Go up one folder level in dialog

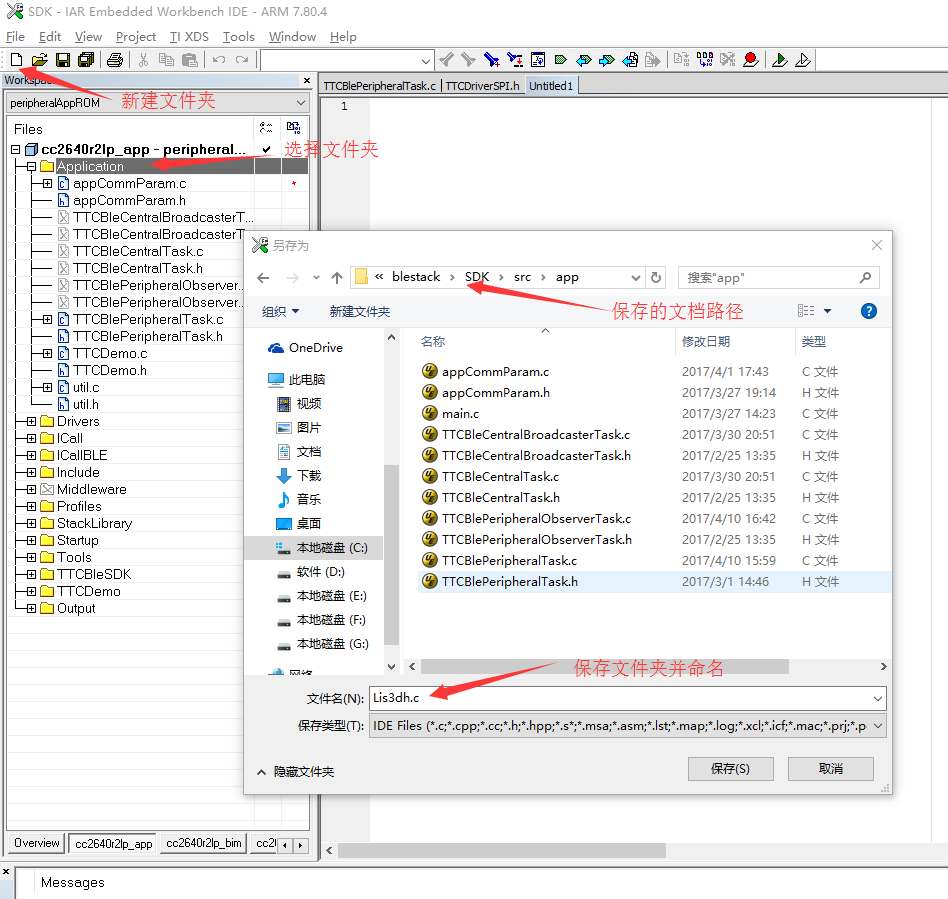[337, 277]
